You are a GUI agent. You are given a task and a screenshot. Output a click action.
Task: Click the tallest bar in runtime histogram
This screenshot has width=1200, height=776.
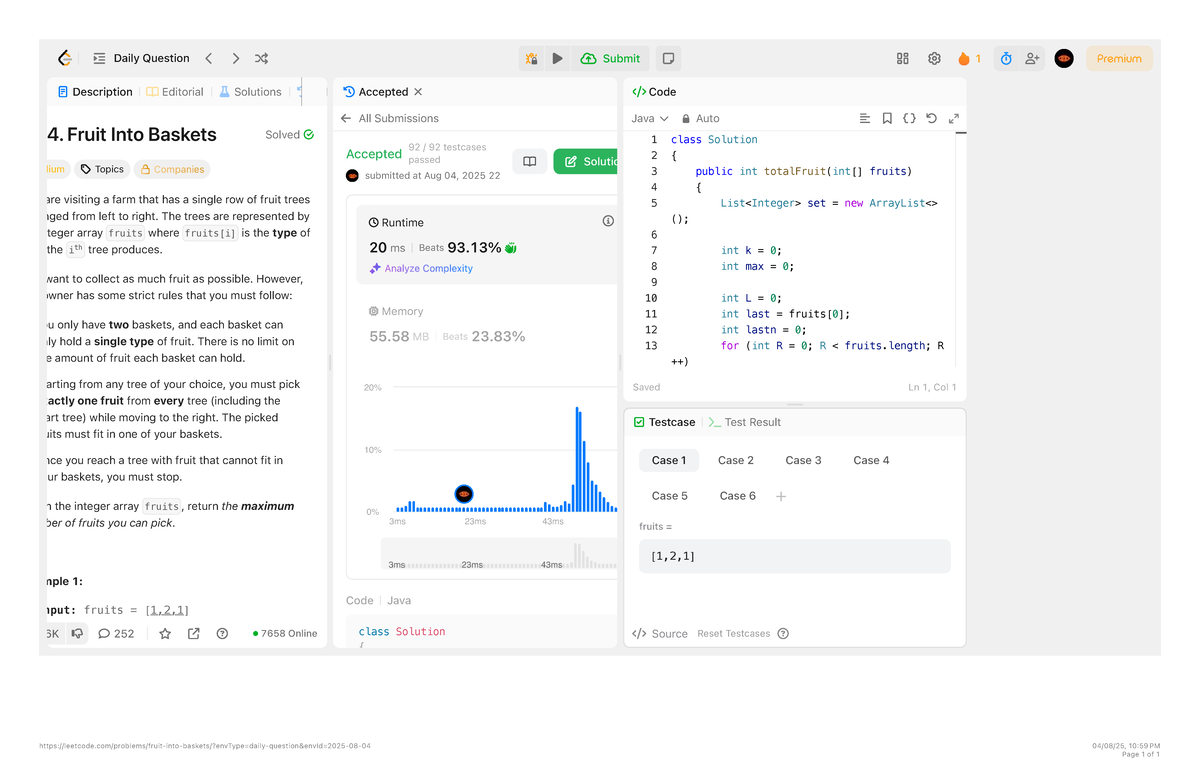[x=577, y=460]
